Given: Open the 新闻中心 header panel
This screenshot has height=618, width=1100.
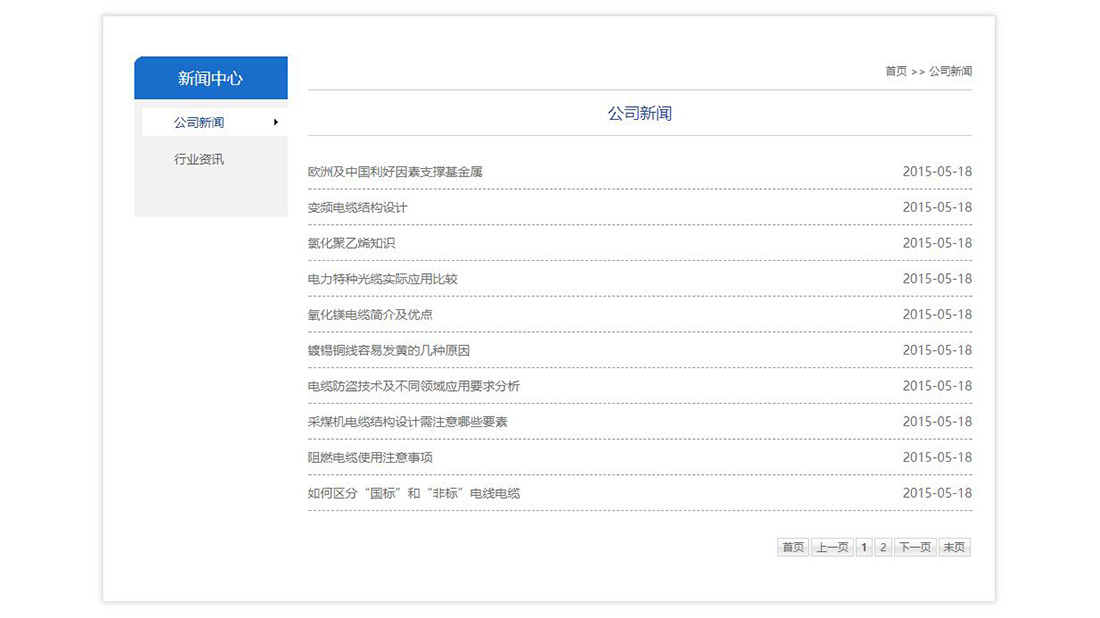Looking at the screenshot, I should (210, 77).
